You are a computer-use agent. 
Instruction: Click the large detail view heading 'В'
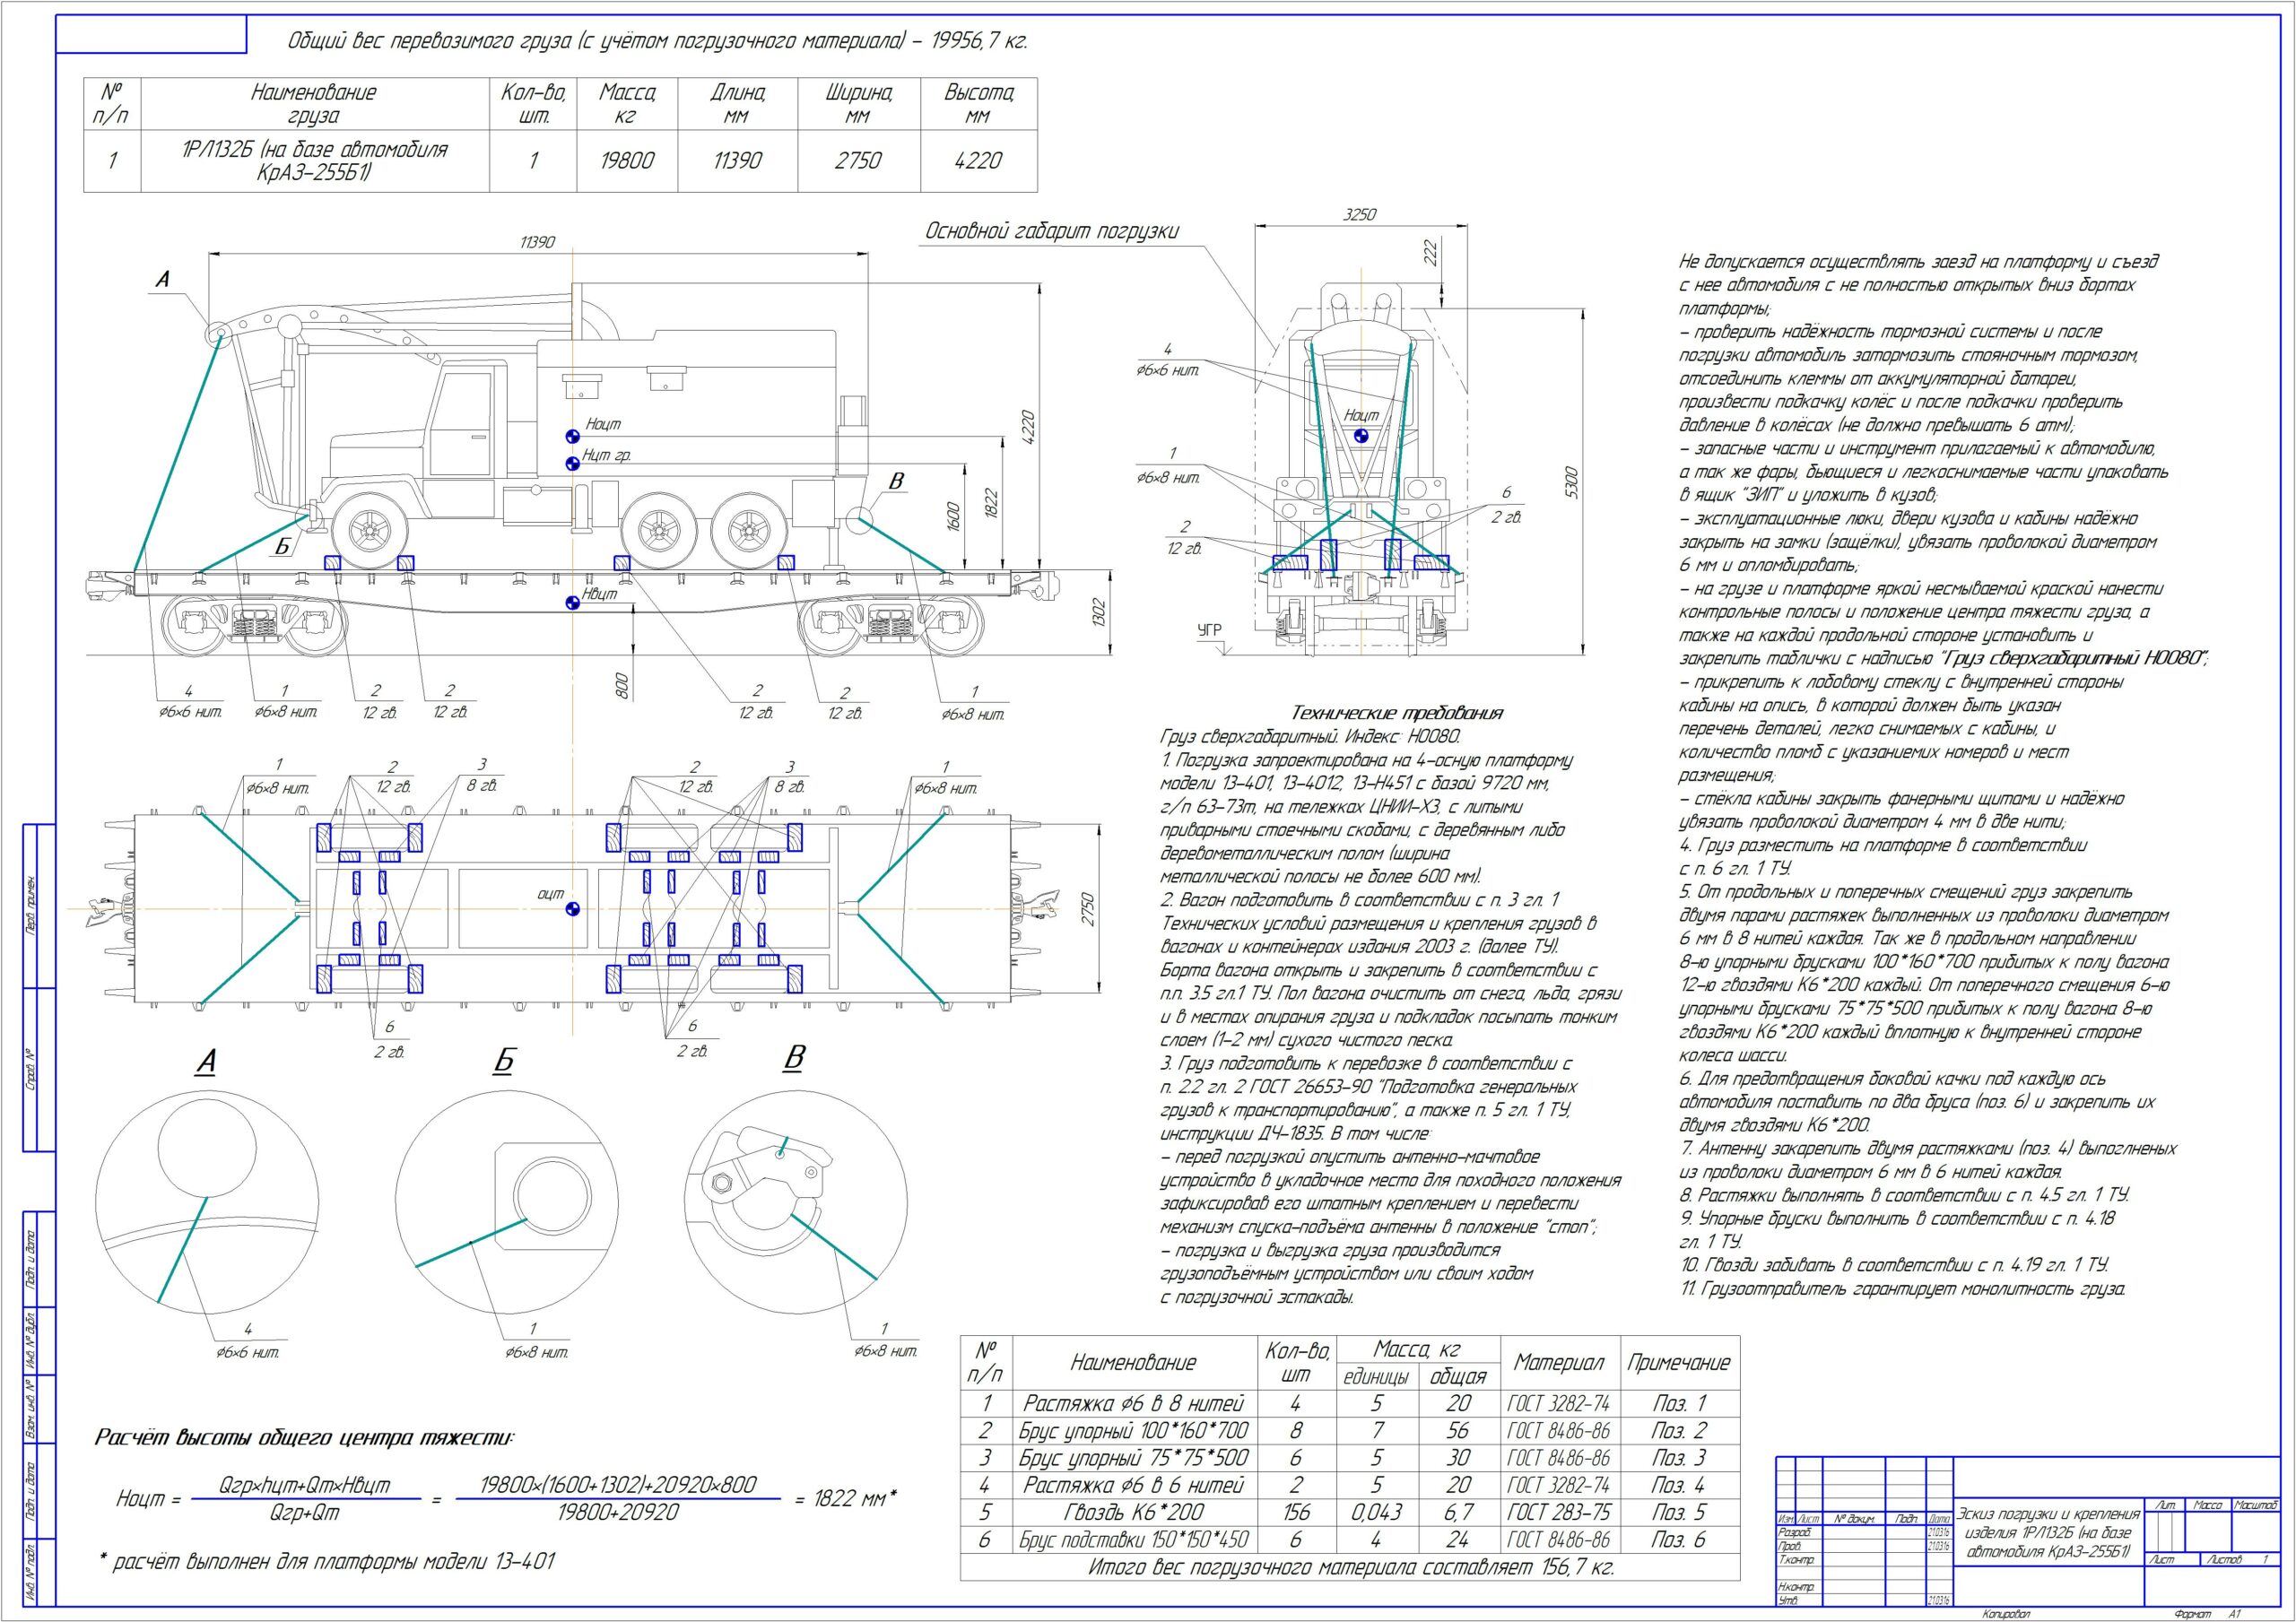[794, 1059]
